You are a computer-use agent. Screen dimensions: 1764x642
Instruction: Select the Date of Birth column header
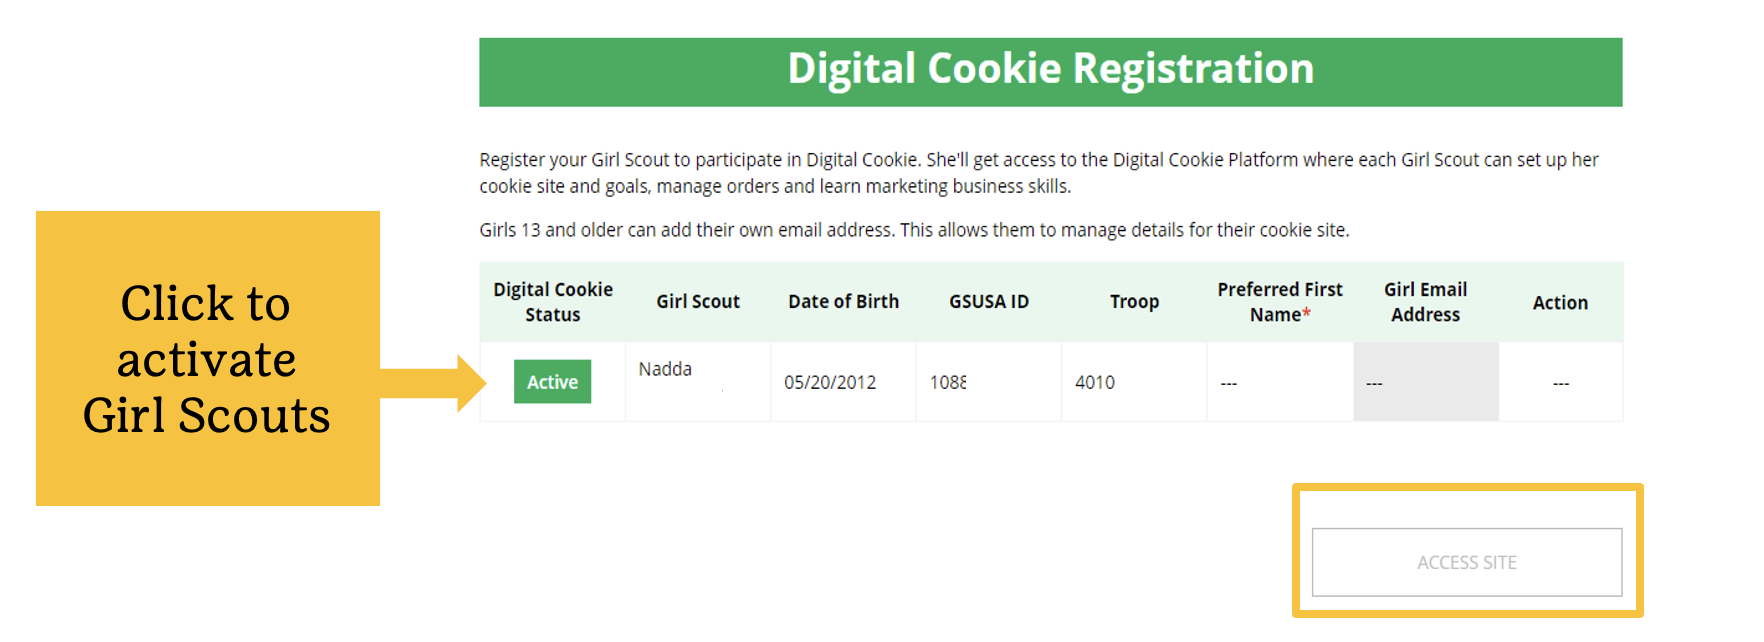click(x=843, y=301)
